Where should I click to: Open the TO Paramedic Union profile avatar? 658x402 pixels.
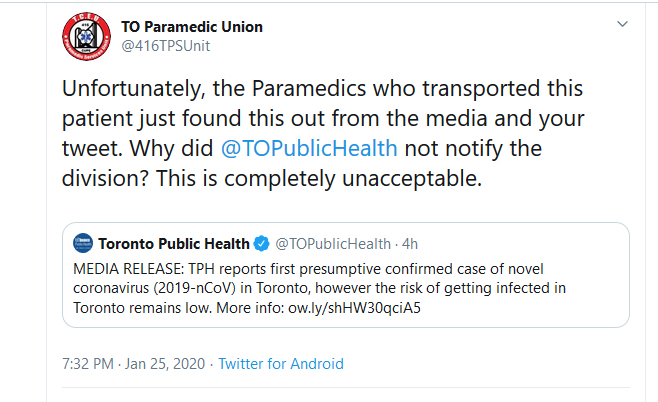[86, 37]
